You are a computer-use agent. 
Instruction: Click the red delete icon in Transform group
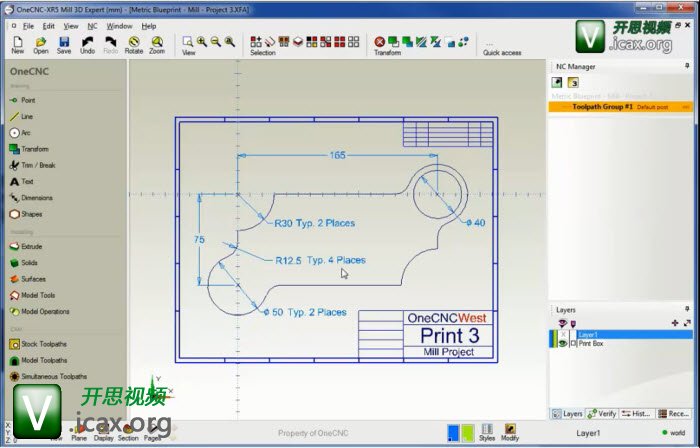point(379,42)
